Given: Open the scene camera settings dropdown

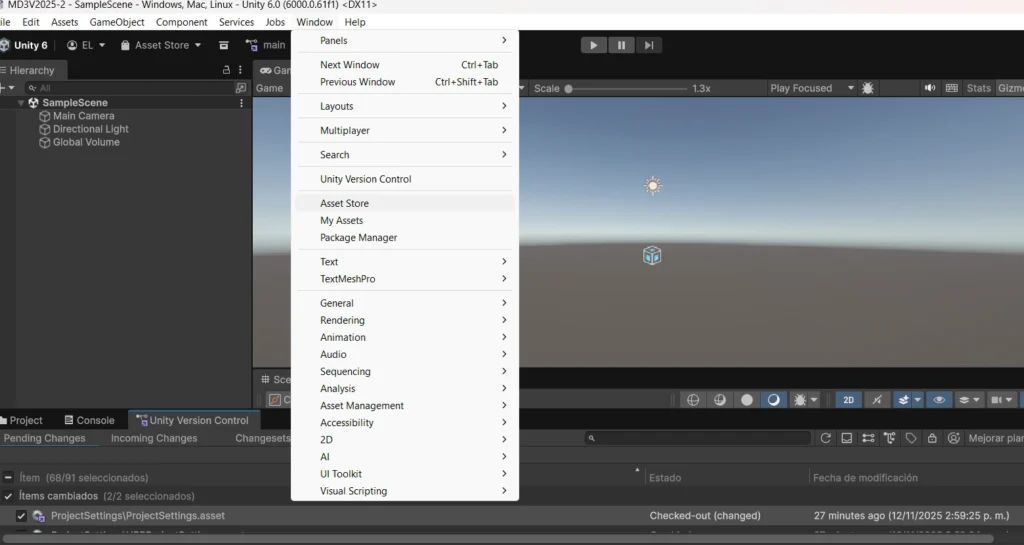Looking at the screenshot, I should pos(1001,399).
